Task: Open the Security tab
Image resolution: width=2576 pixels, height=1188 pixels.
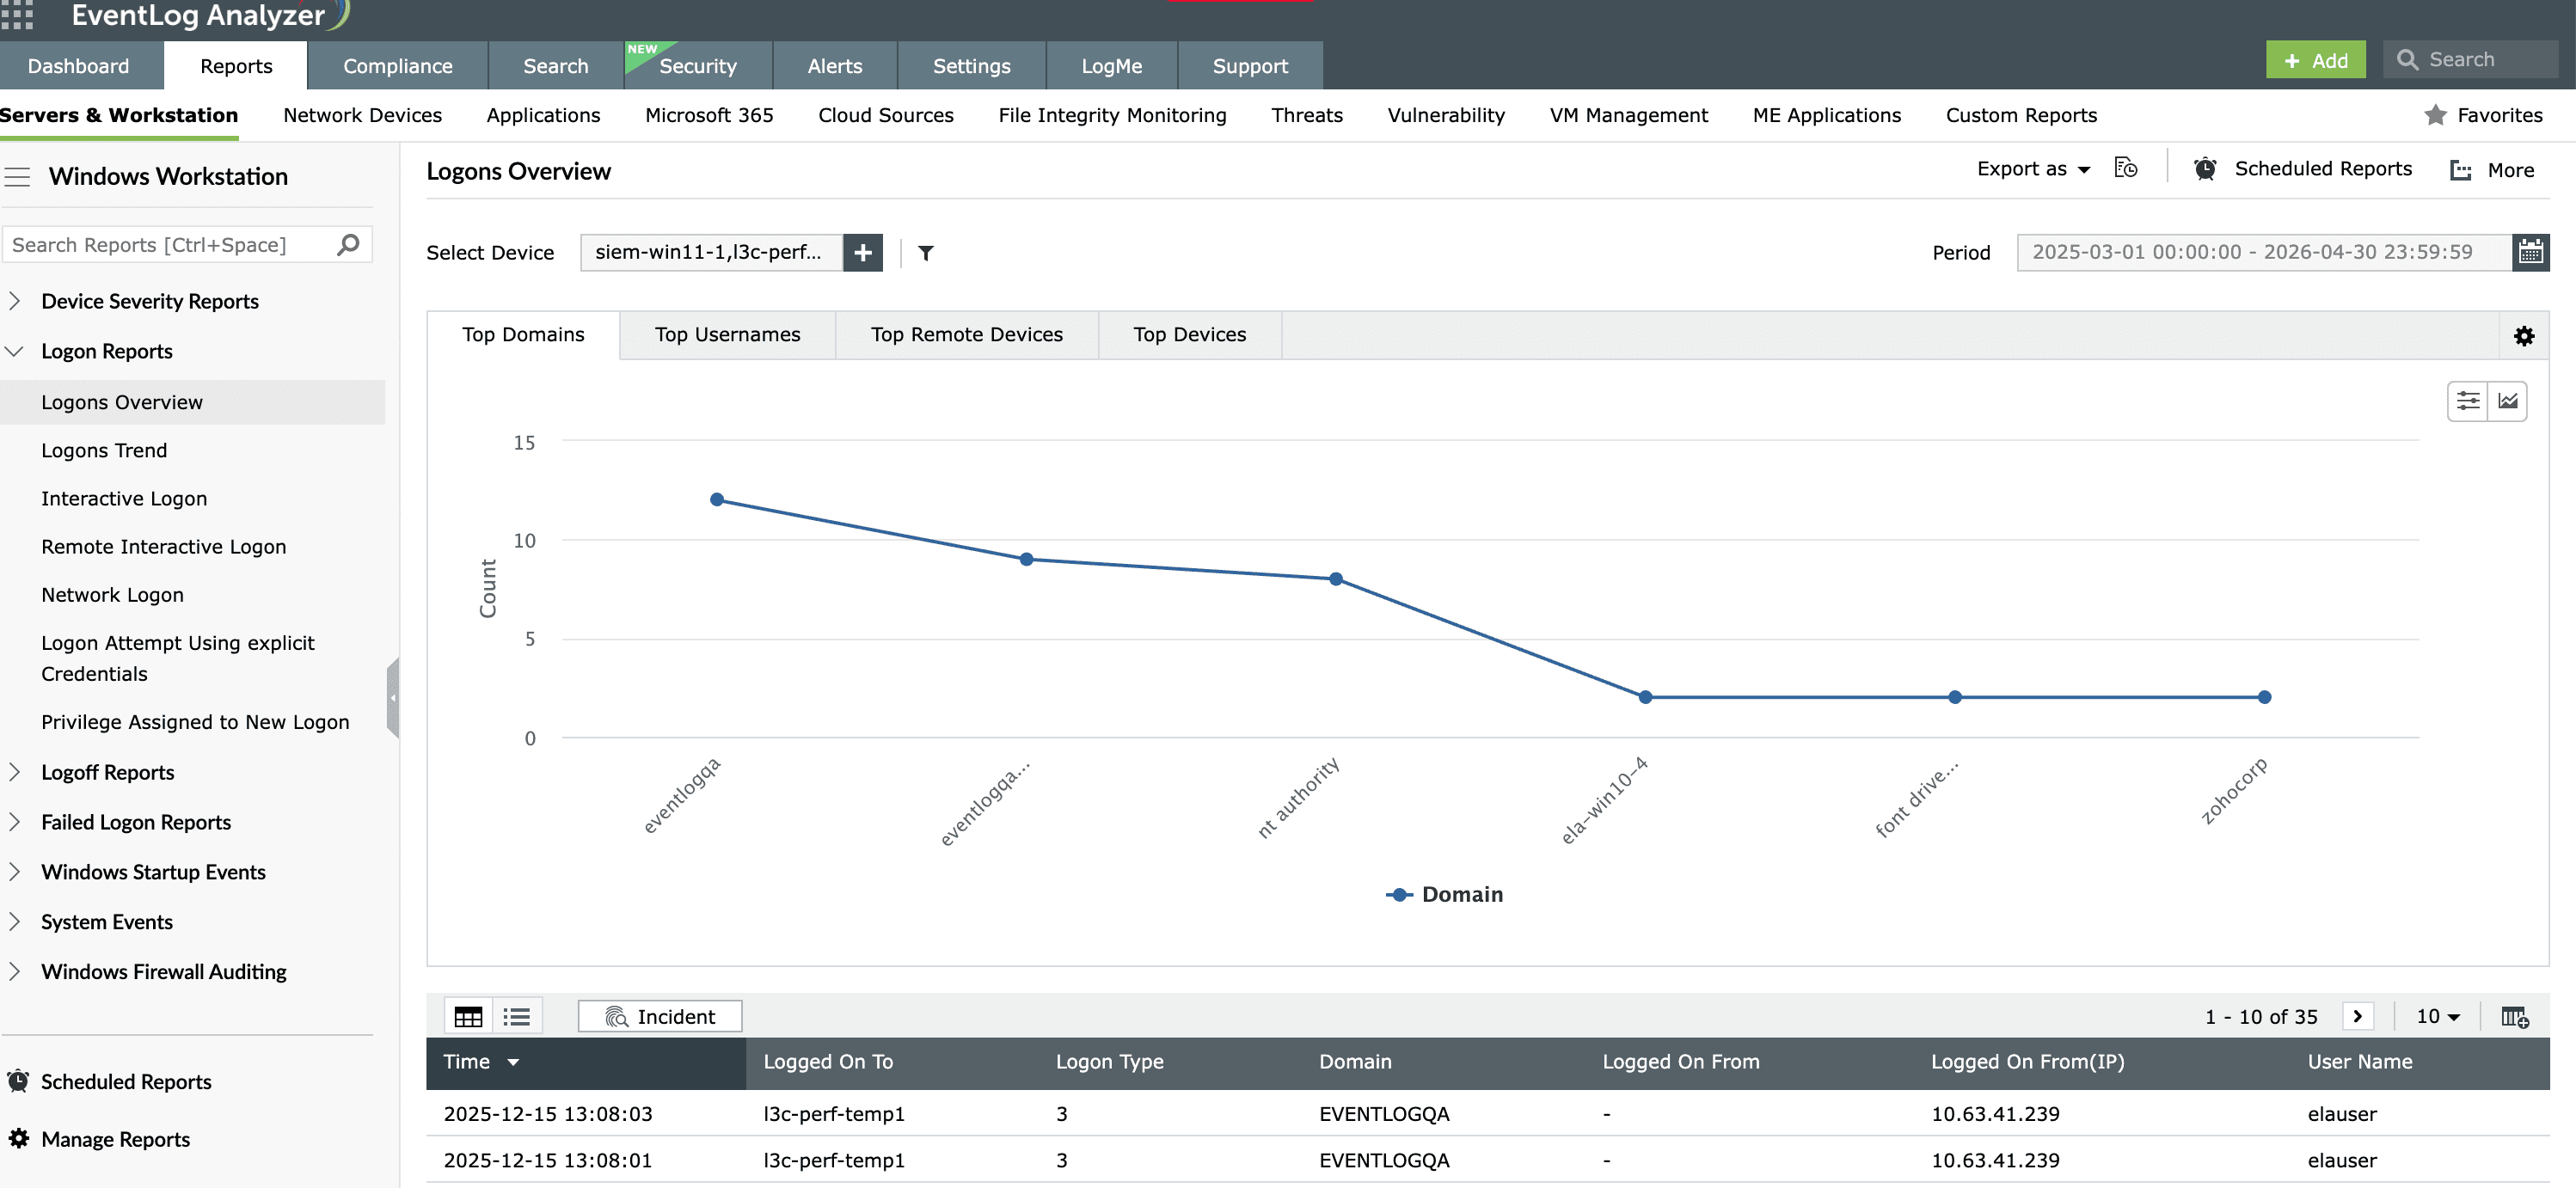Action: (698, 66)
